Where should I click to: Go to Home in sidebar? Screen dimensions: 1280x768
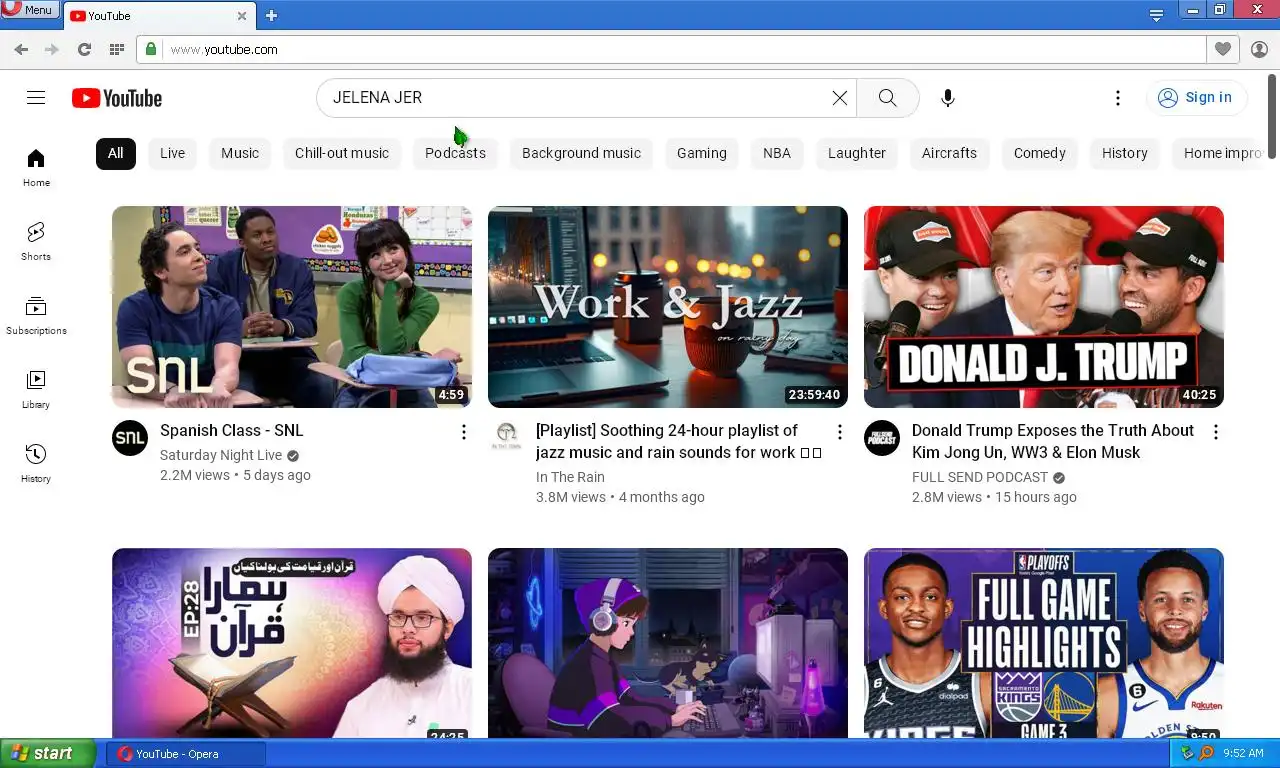[x=36, y=168]
